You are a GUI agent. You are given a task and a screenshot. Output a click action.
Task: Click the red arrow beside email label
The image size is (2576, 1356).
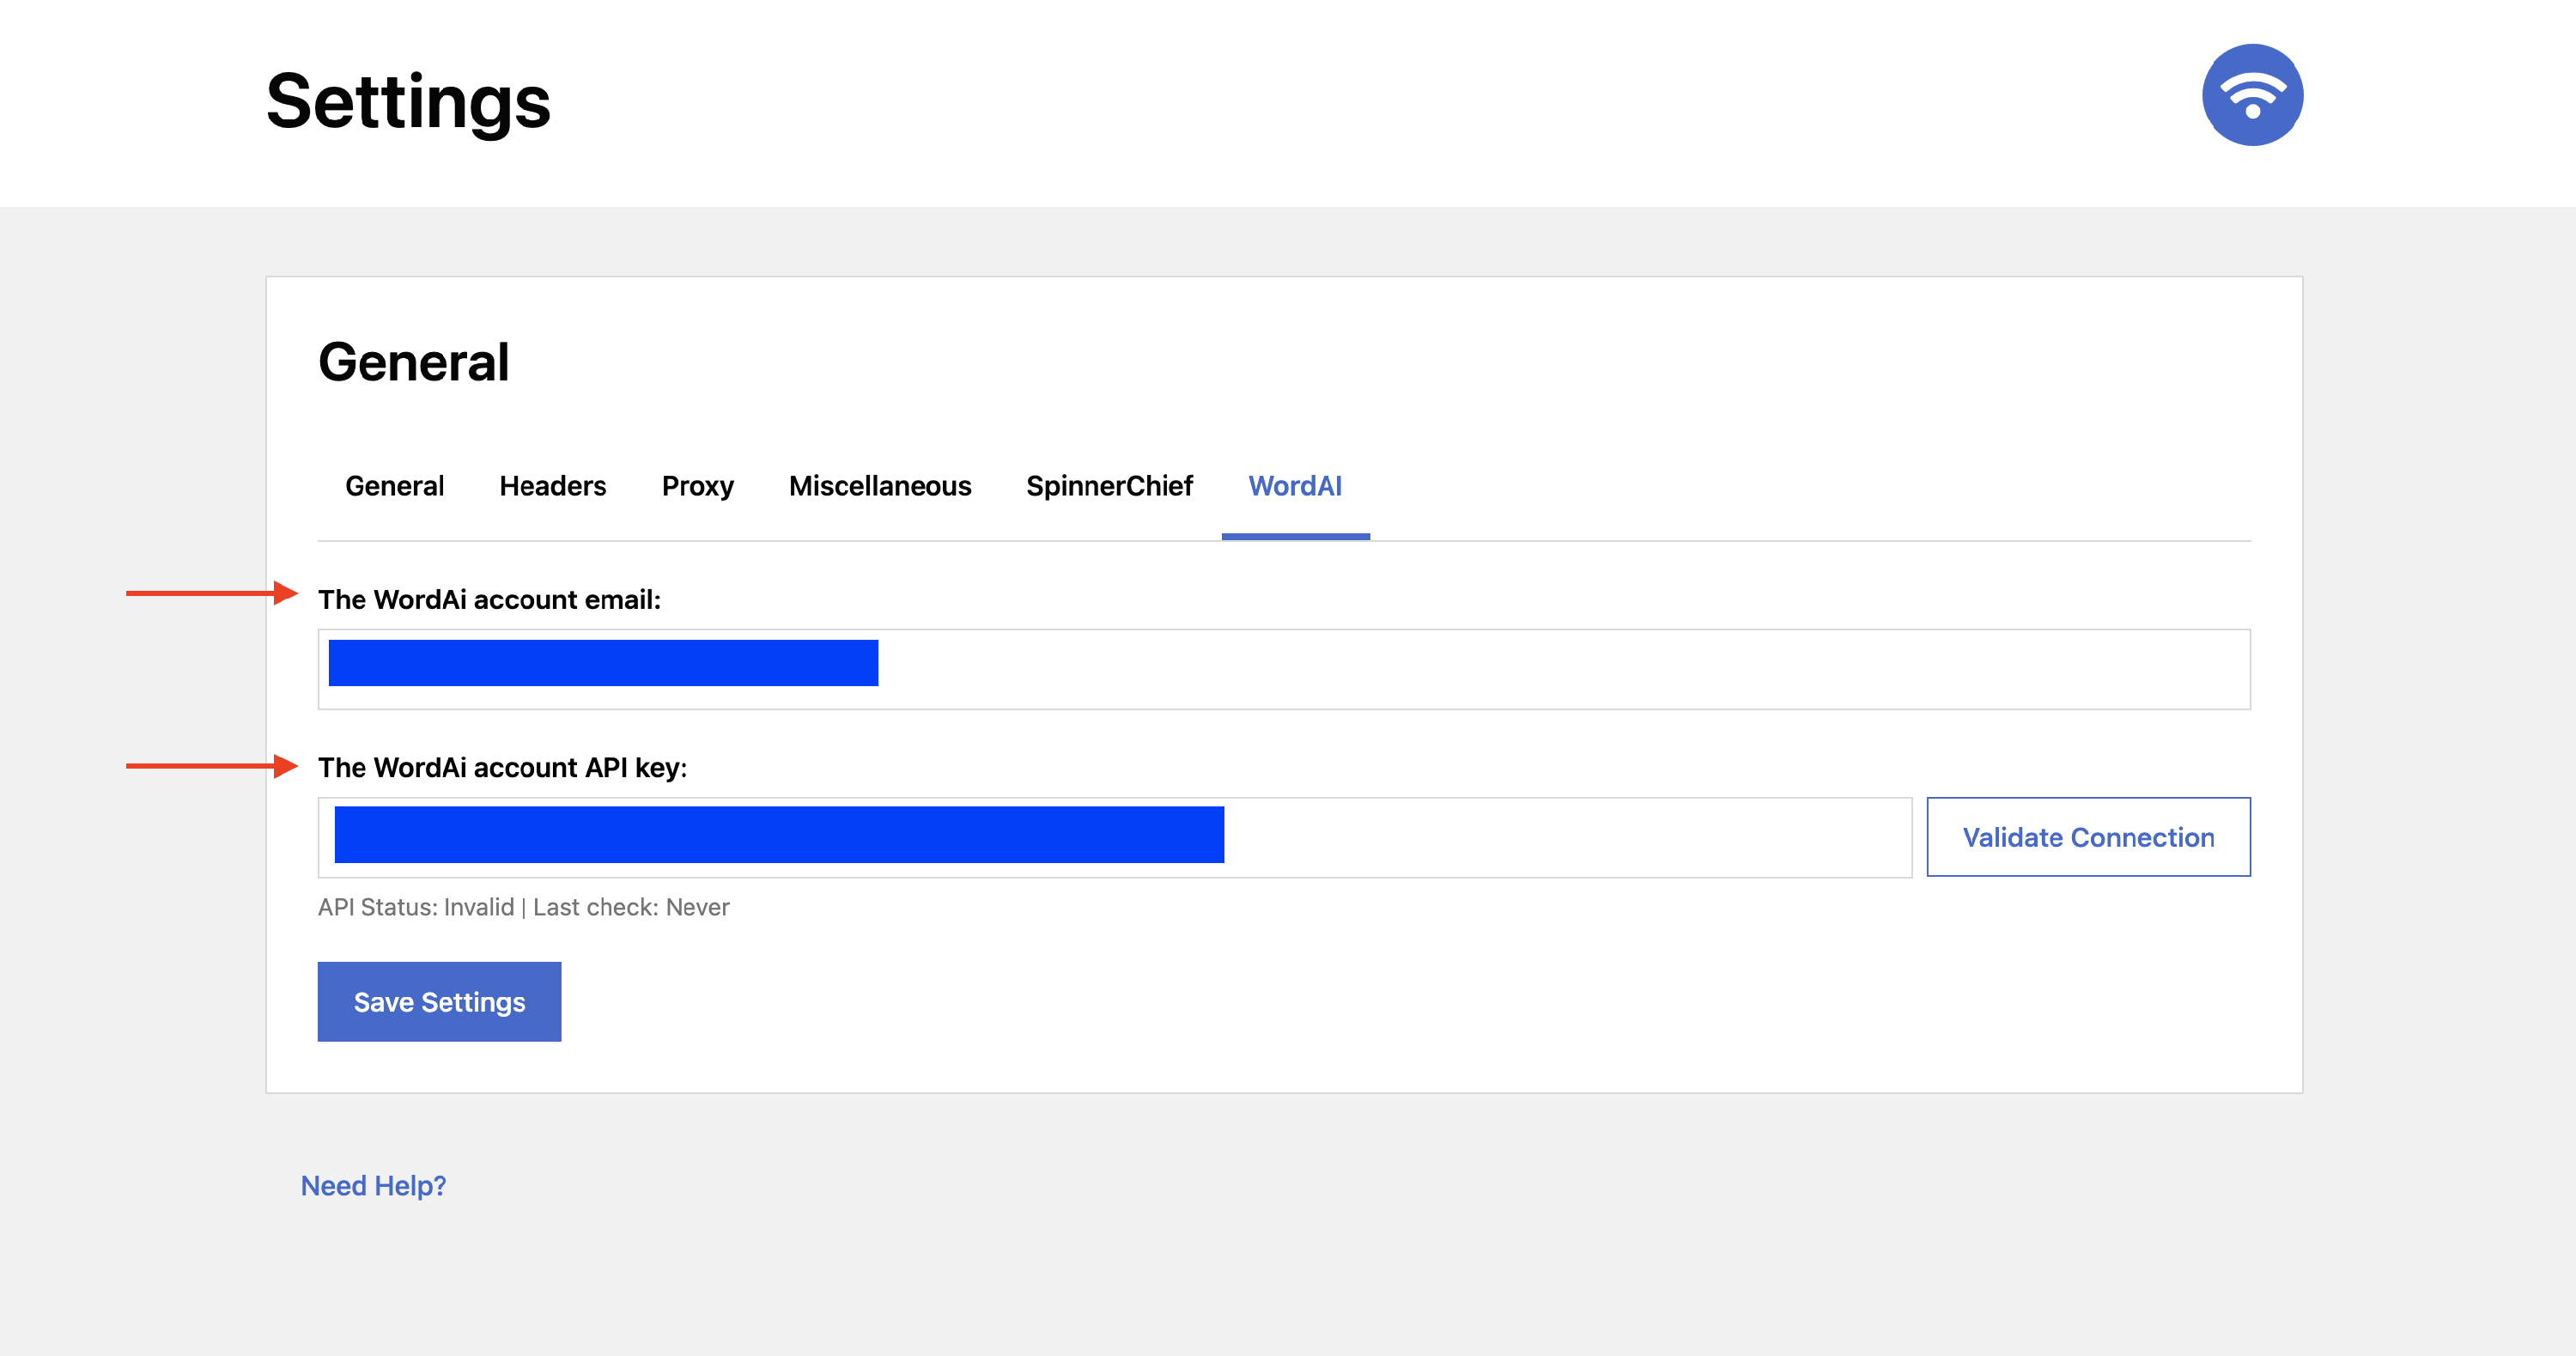coord(211,593)
